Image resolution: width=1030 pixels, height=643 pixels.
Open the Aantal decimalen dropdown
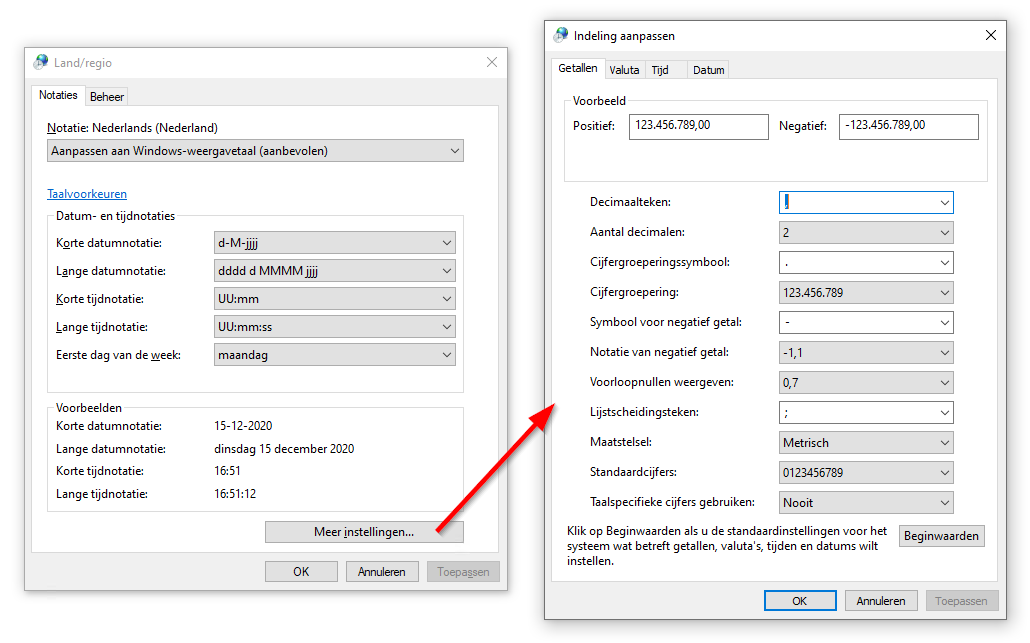point(866,233)
